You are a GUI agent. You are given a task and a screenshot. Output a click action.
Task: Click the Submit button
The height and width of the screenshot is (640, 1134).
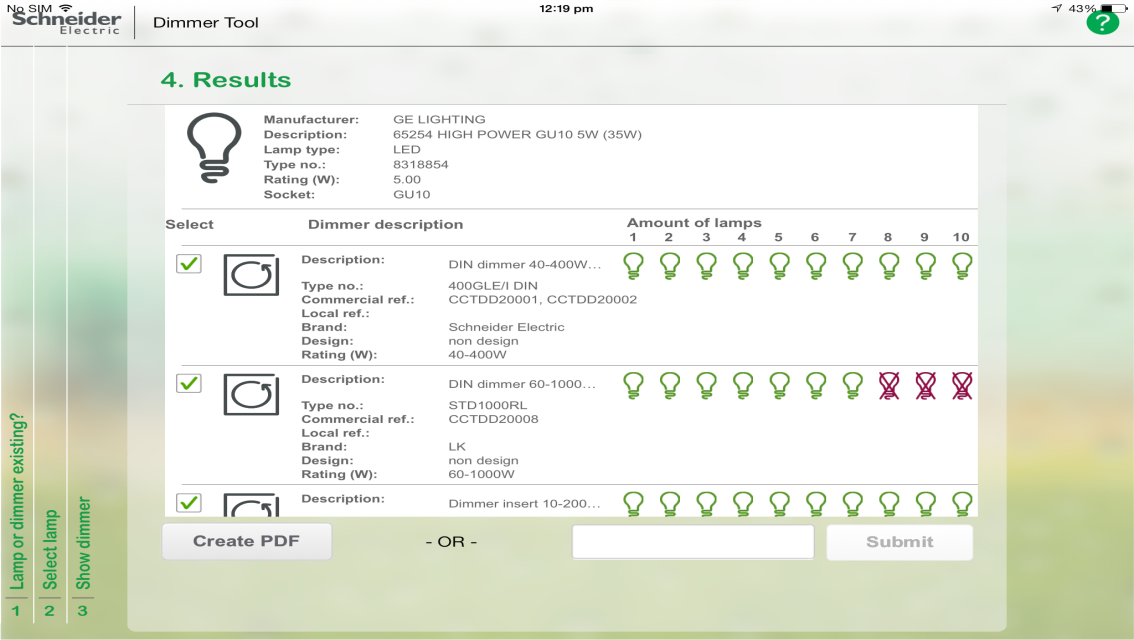(900, 542)
